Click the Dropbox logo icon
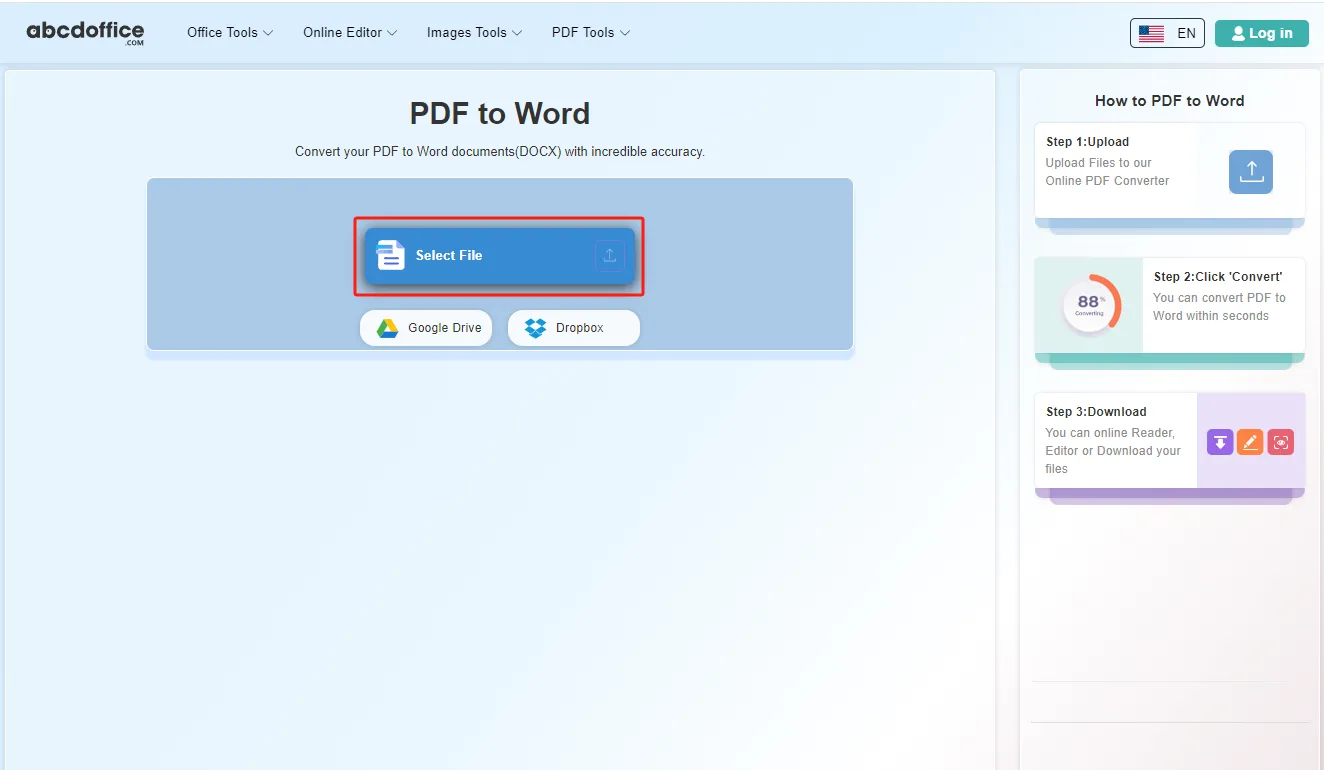The width and height of the screenshot is (1324, 770). click(536, 328)
